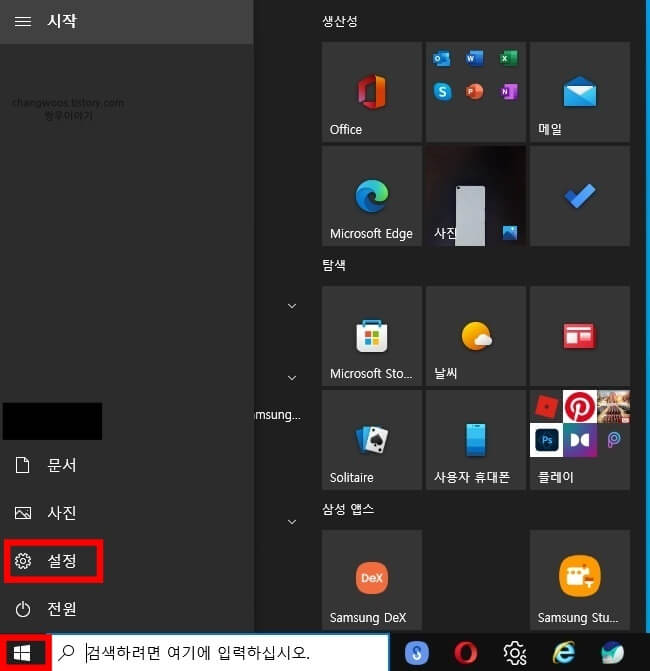The image size is (650, 671).
Task: Click the Windows Start button
Action: (x=22, y=653)
